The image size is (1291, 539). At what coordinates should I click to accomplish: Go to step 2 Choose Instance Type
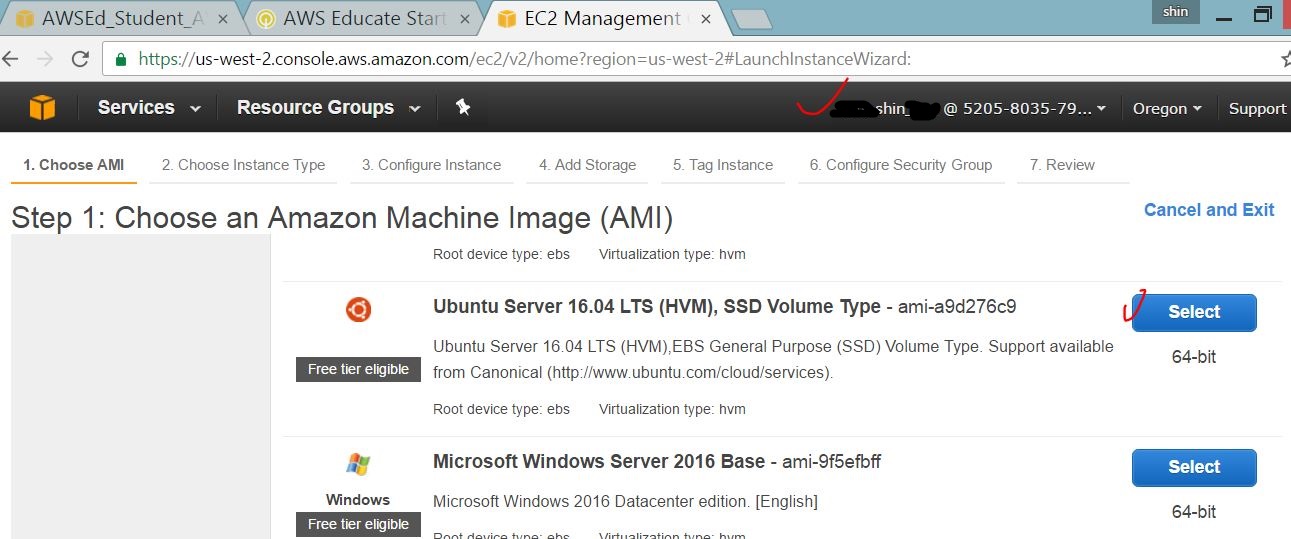coord(243,165)
